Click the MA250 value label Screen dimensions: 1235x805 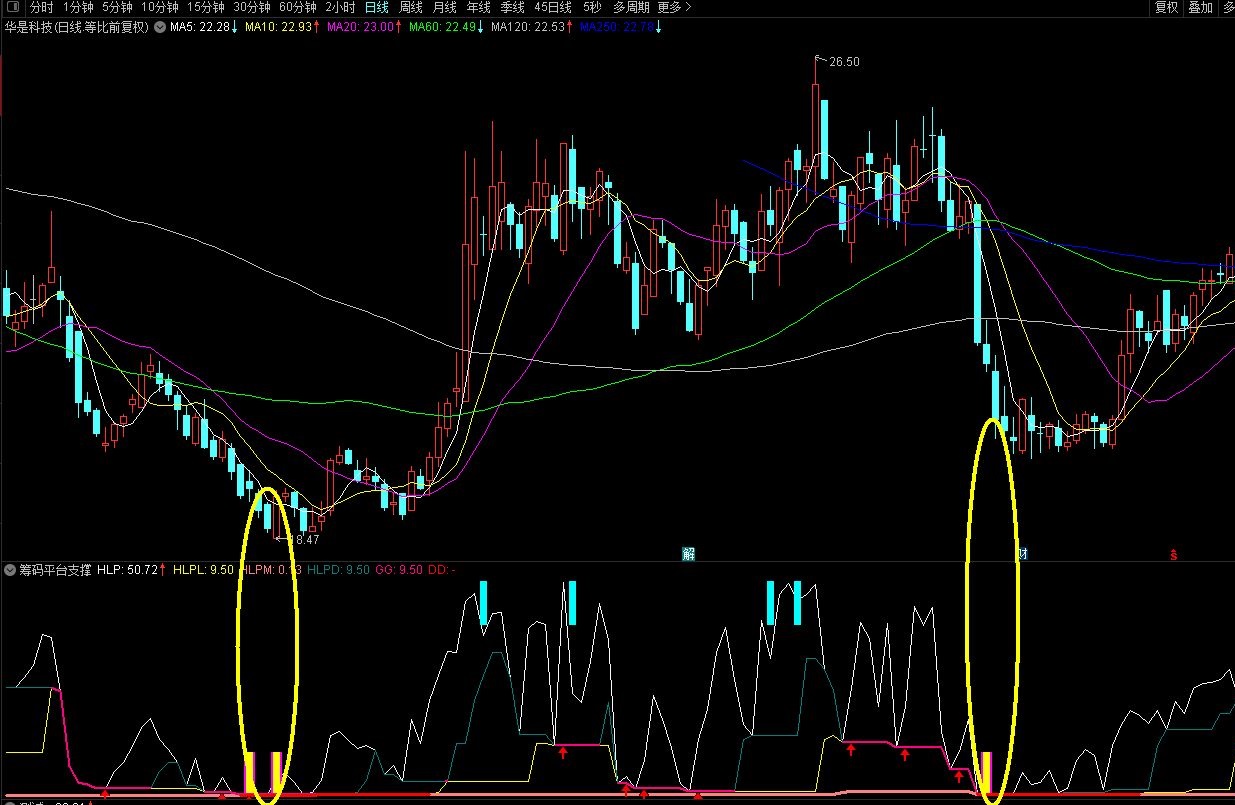point(620,27)
